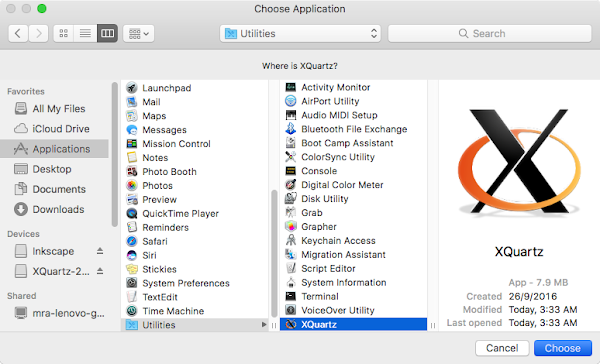Screen dimensions: 600x364
Task: Click the Digital Color Meter icon
Action: pos(291,185)
